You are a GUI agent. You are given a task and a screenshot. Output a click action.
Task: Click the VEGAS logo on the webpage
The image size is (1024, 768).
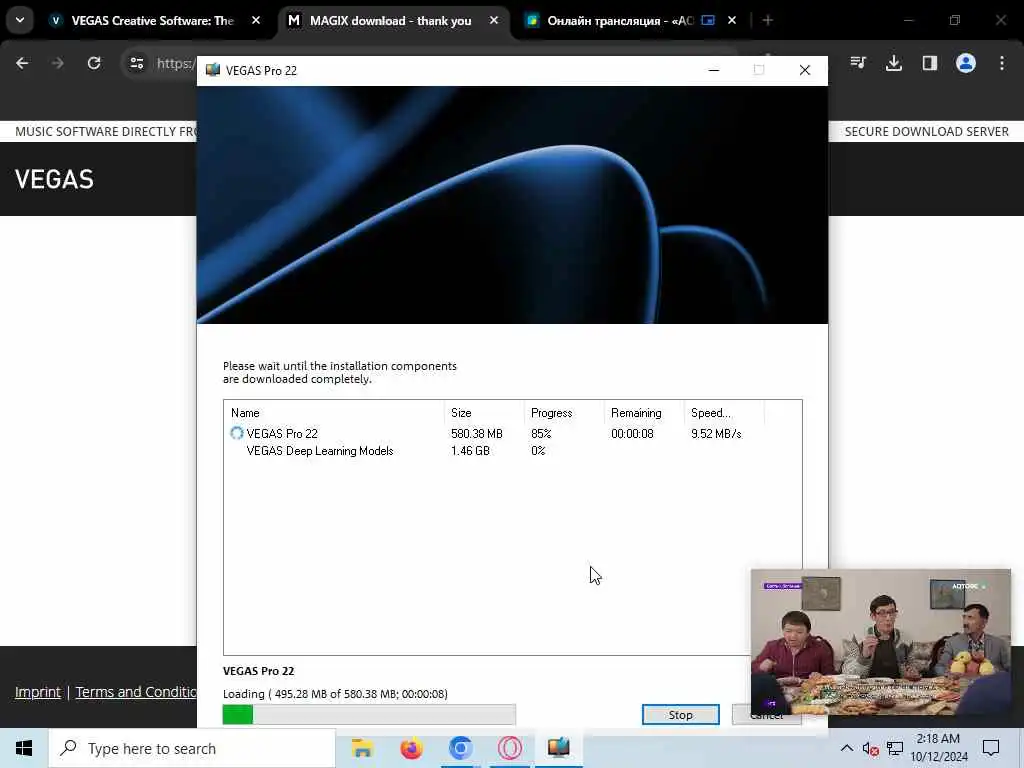(x=54, y=179)
